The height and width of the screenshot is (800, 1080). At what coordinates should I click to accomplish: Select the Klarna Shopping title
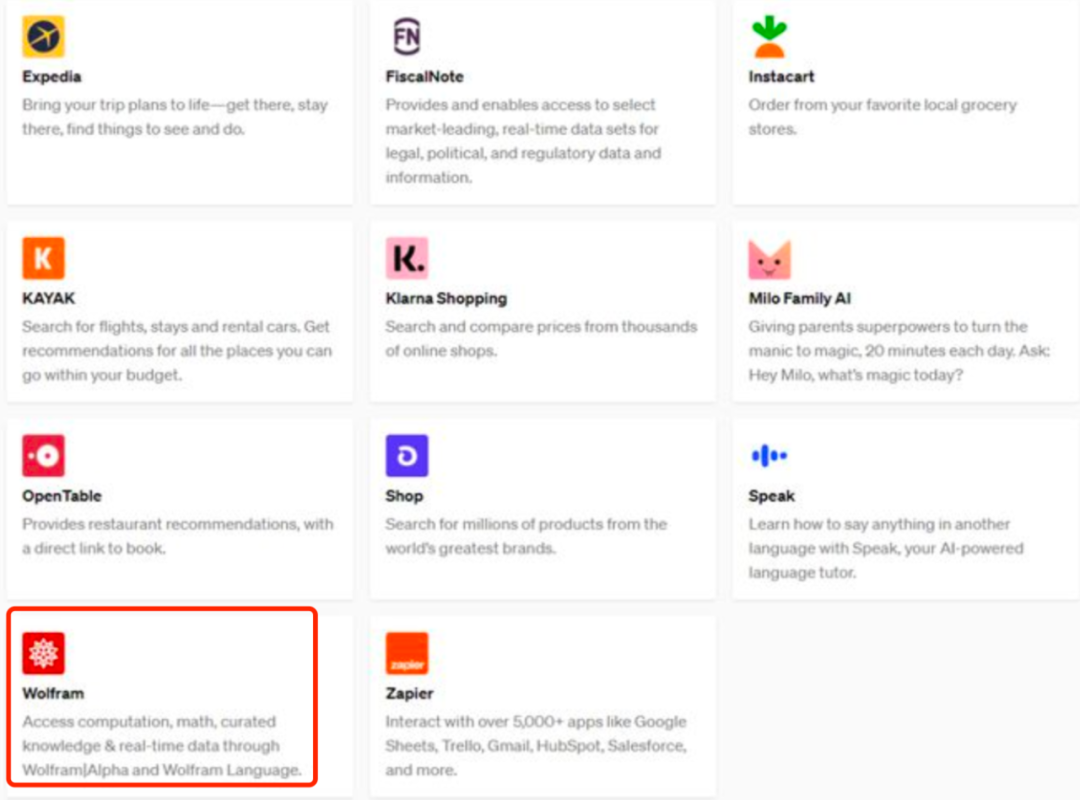pyautogui.click(x=446, y=298)
